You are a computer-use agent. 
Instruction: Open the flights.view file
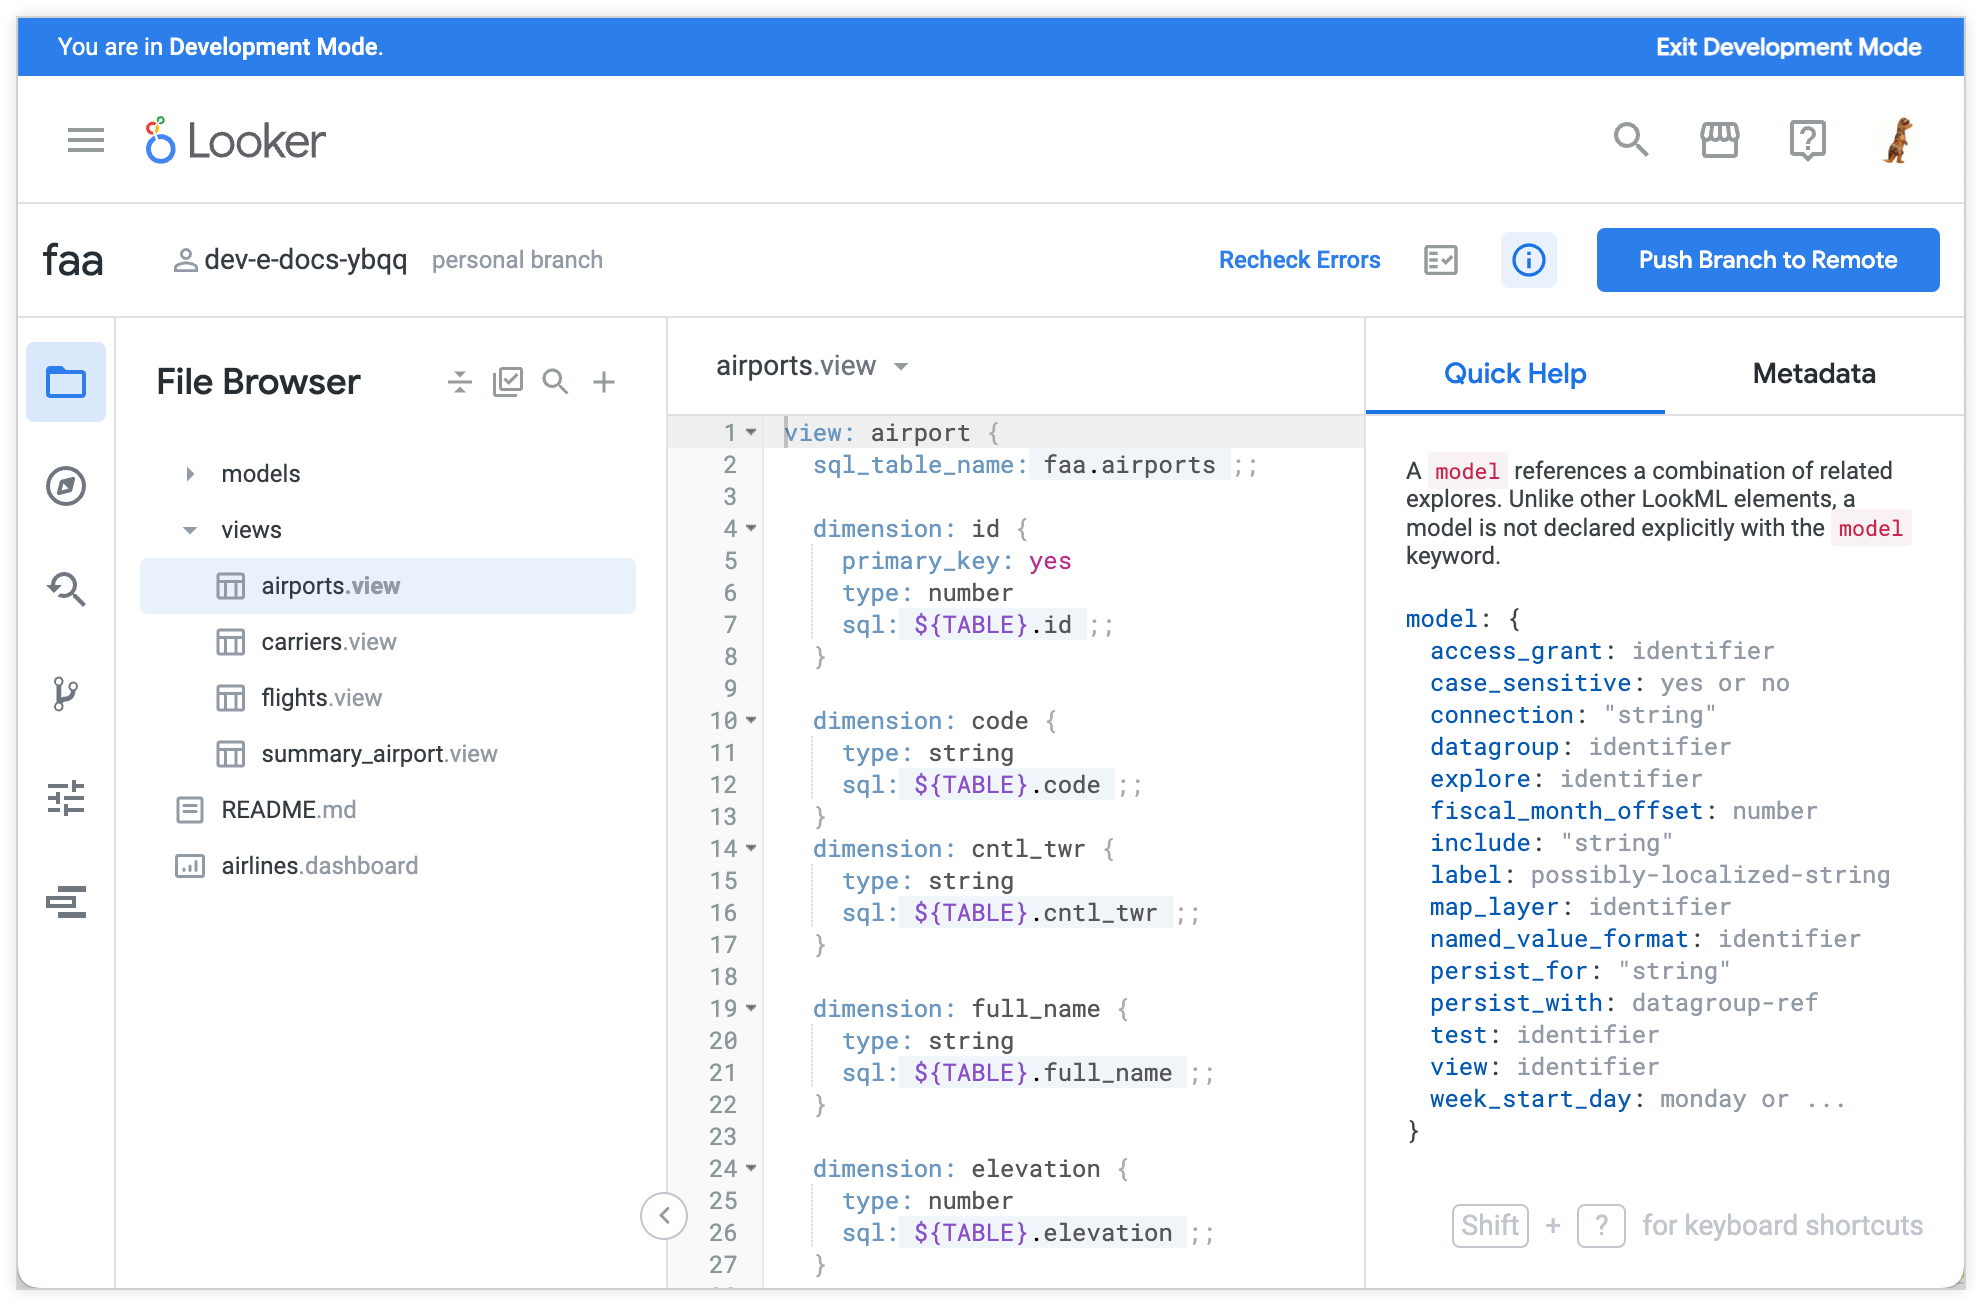click(321, 698)
